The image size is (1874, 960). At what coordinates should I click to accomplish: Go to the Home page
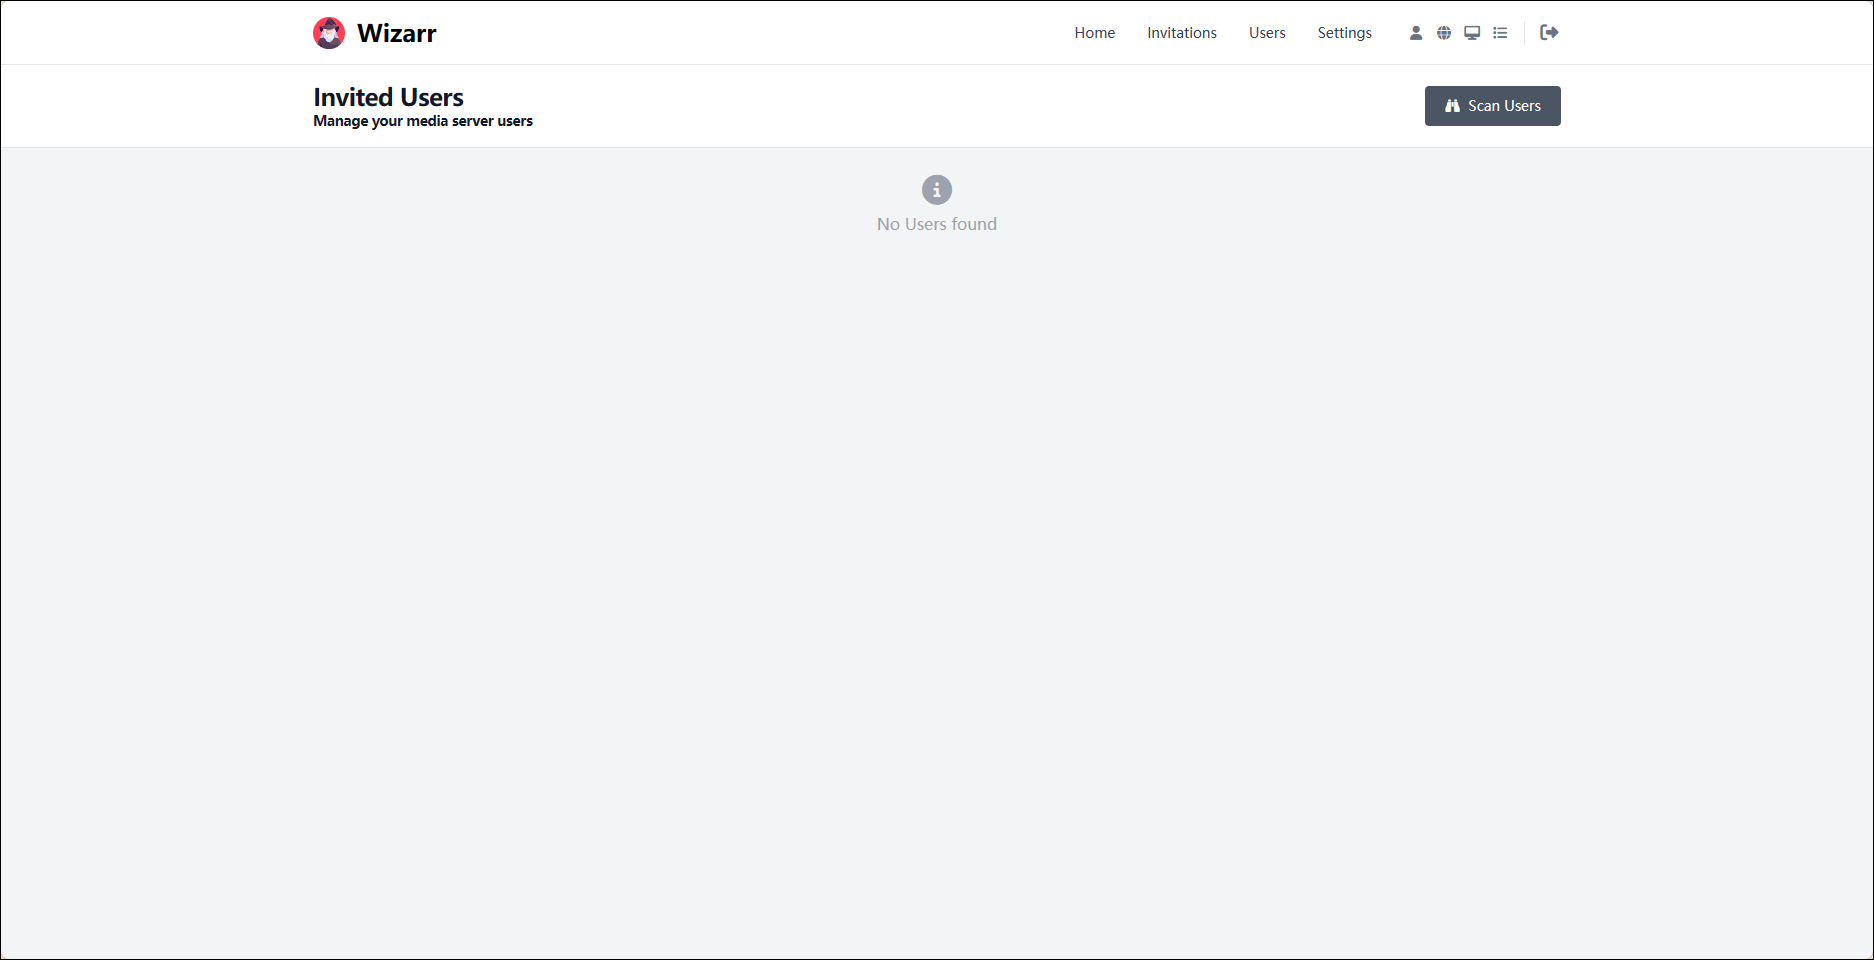pos(1094,33)
